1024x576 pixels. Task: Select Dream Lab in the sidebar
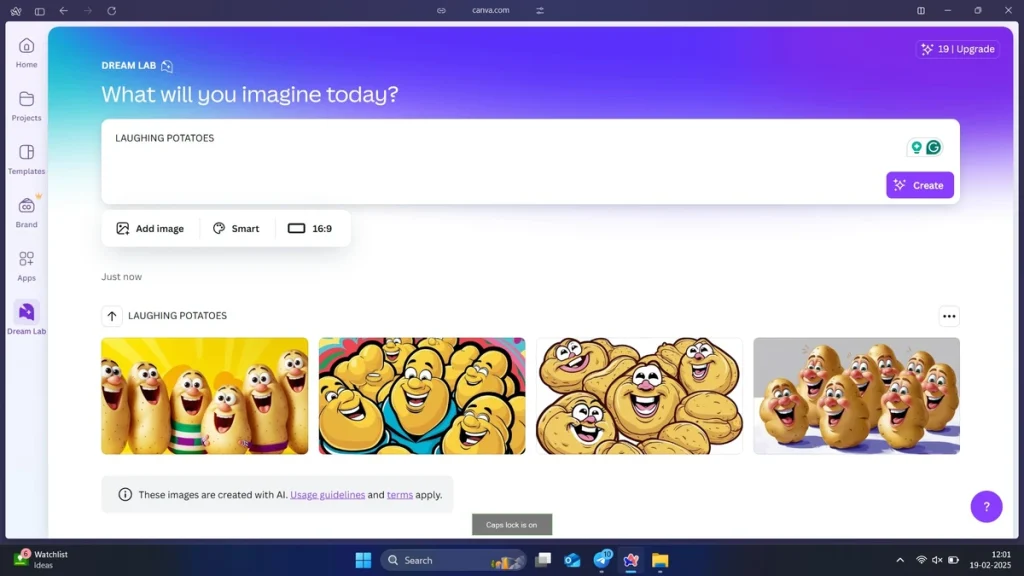point(26,319)
